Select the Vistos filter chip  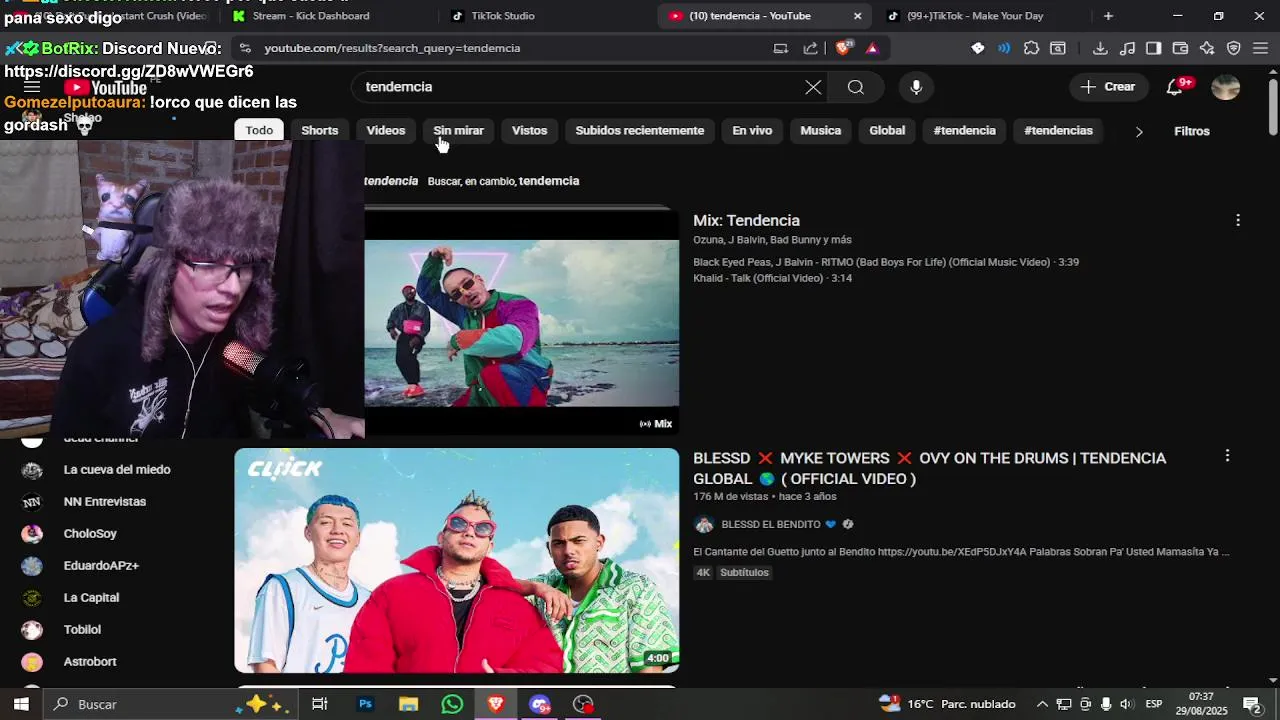530,131
